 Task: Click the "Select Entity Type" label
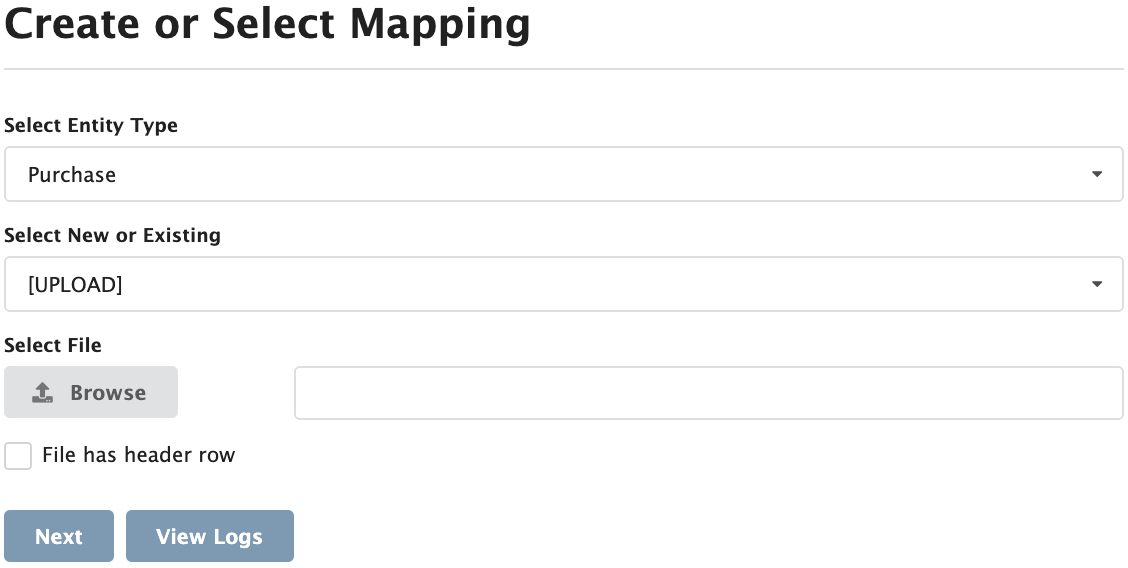[x=91, y=126]
